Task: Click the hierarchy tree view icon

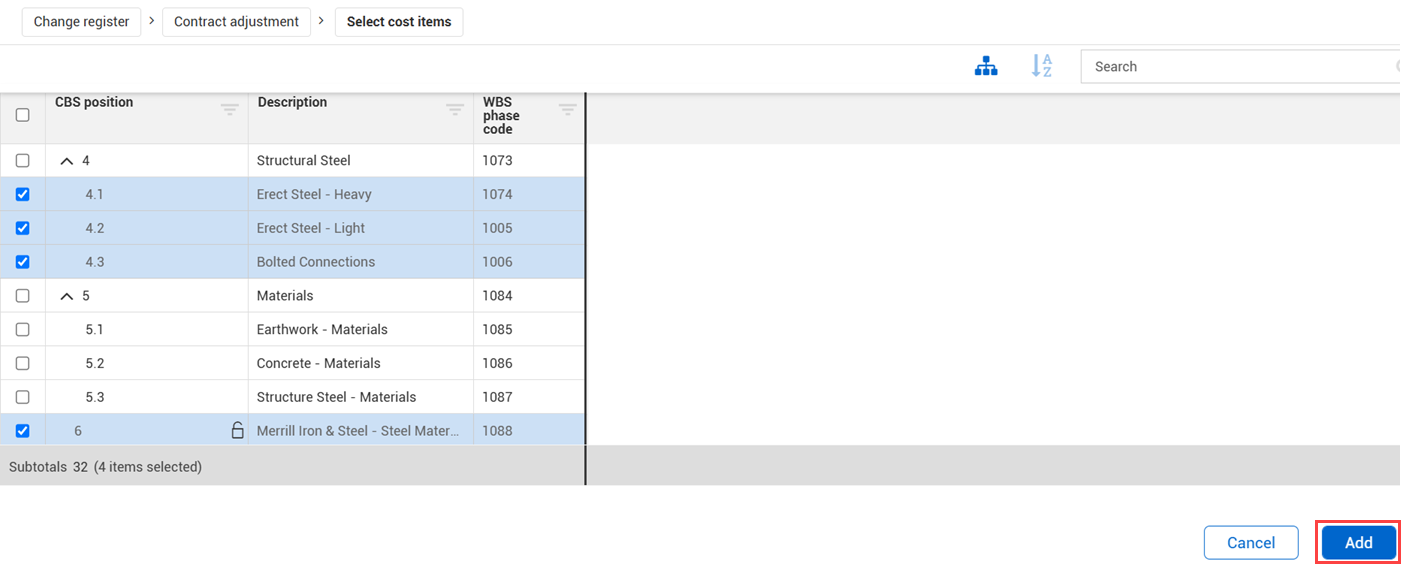Action: point(986,67)
